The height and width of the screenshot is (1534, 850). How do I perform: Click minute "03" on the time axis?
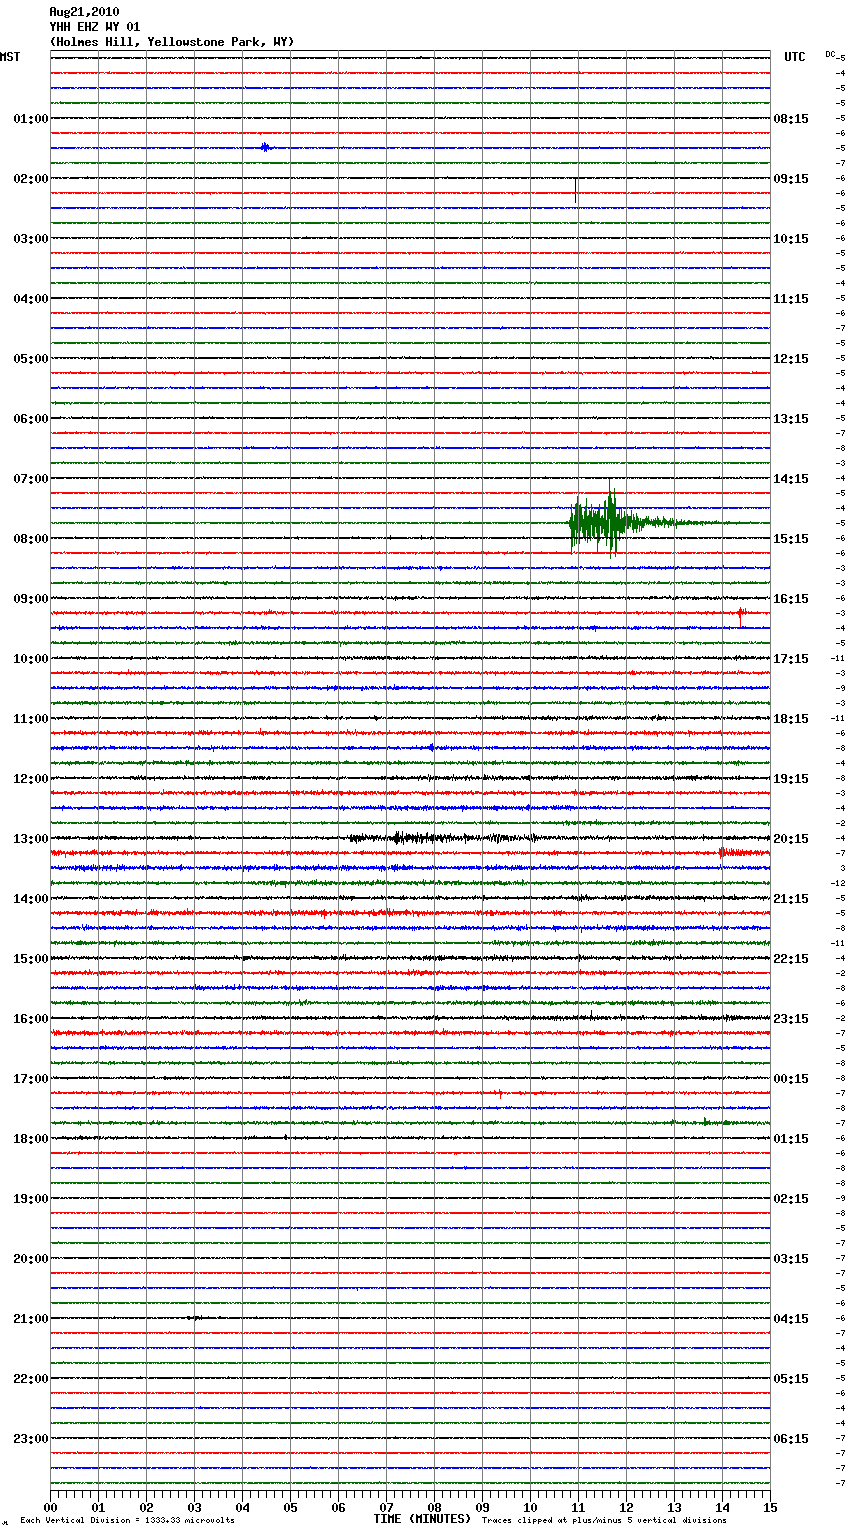[194, 1507]
